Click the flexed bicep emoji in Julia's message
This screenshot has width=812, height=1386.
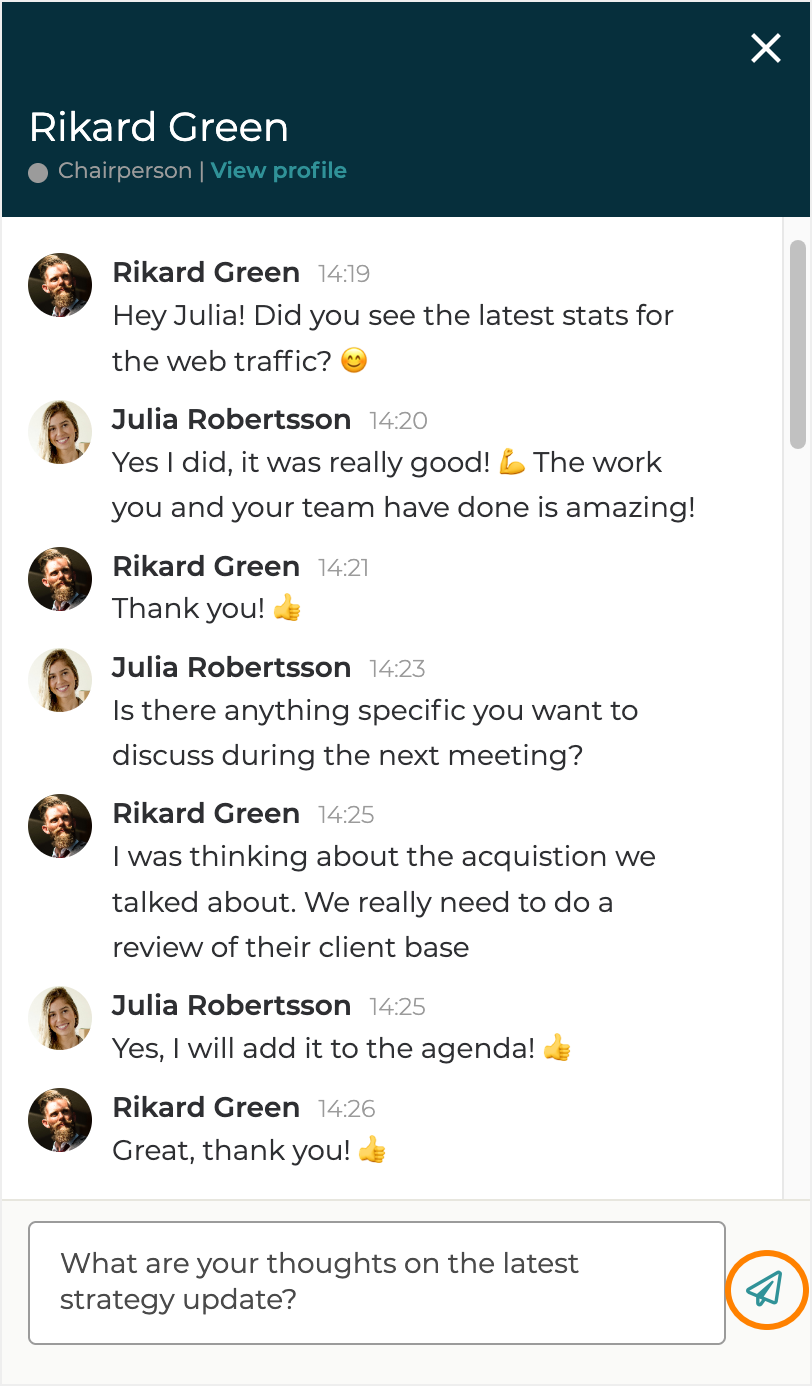(x=512, y=462)
